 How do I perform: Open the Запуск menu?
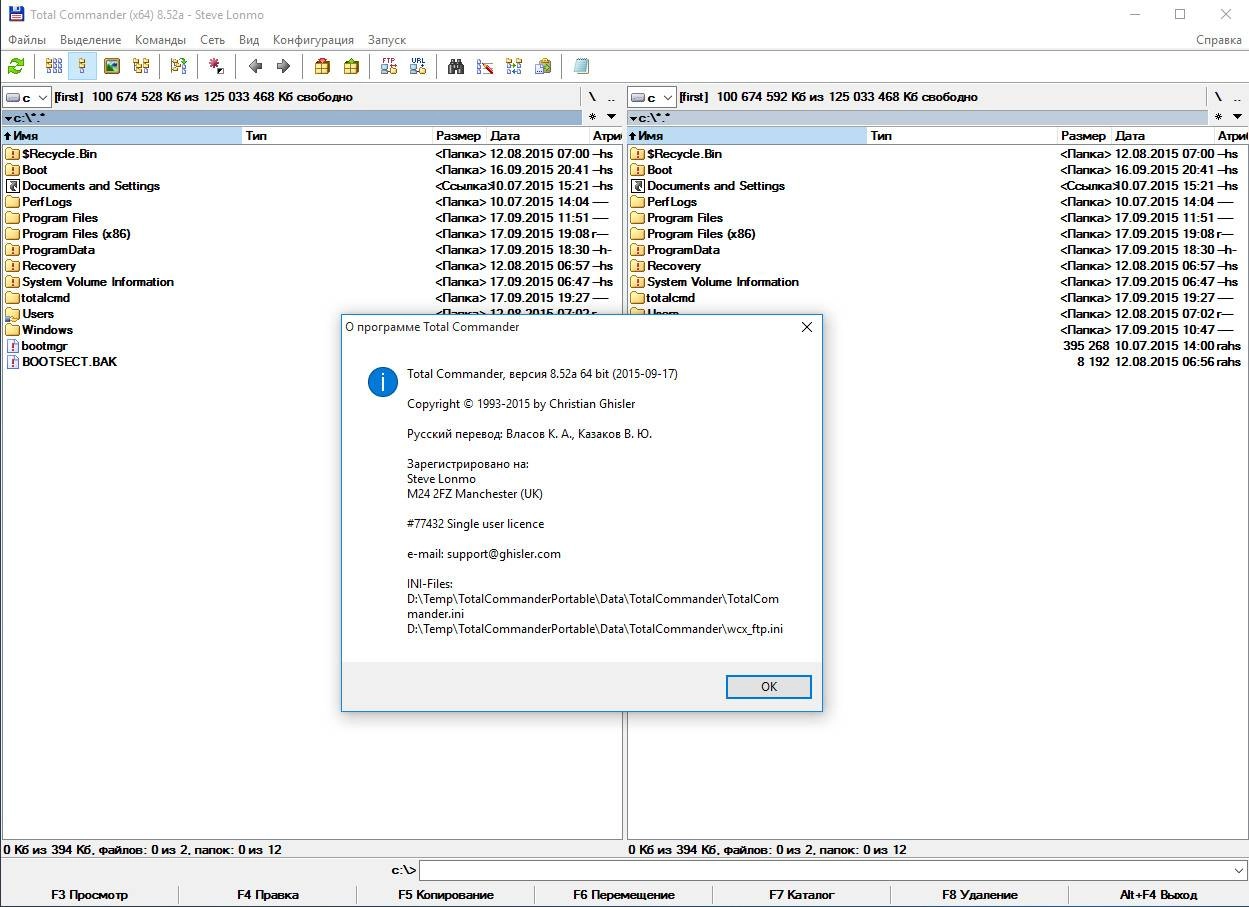point(387,40)
